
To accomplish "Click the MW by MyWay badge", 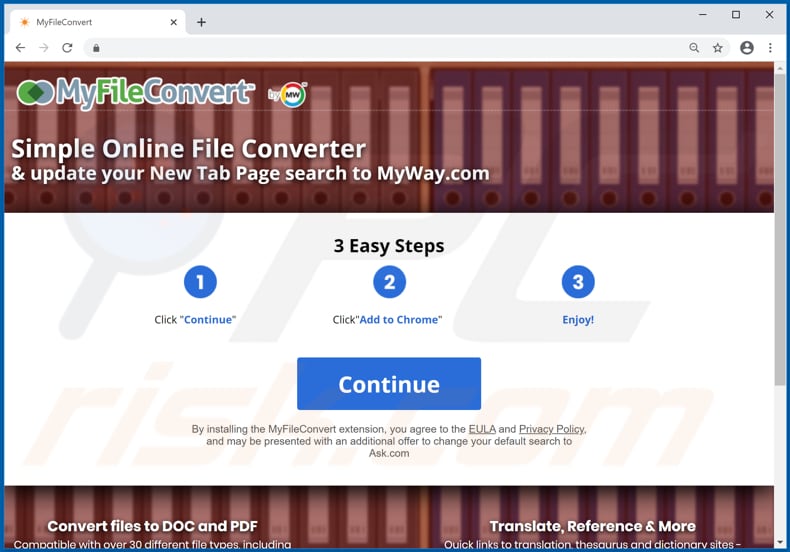I will coord(288,94).
